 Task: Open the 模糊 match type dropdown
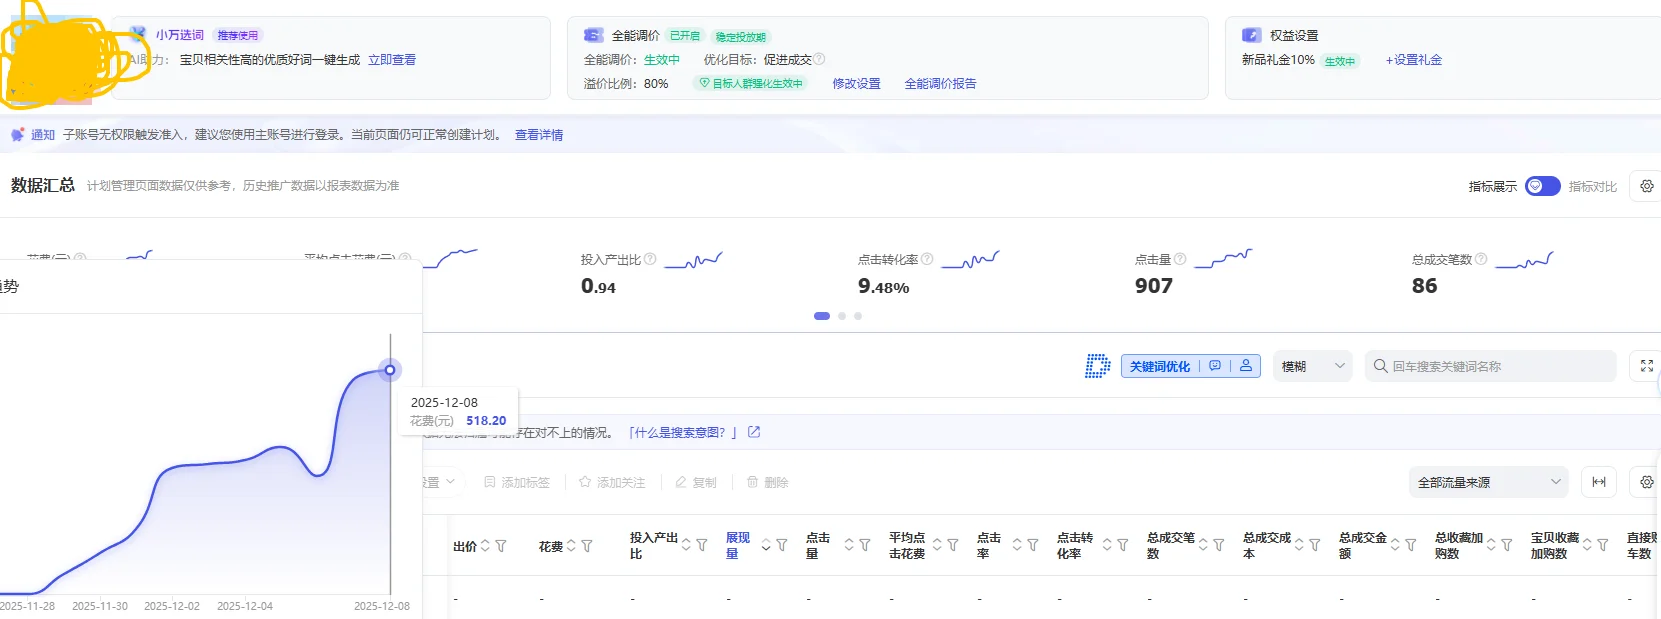pos(1313,366)
